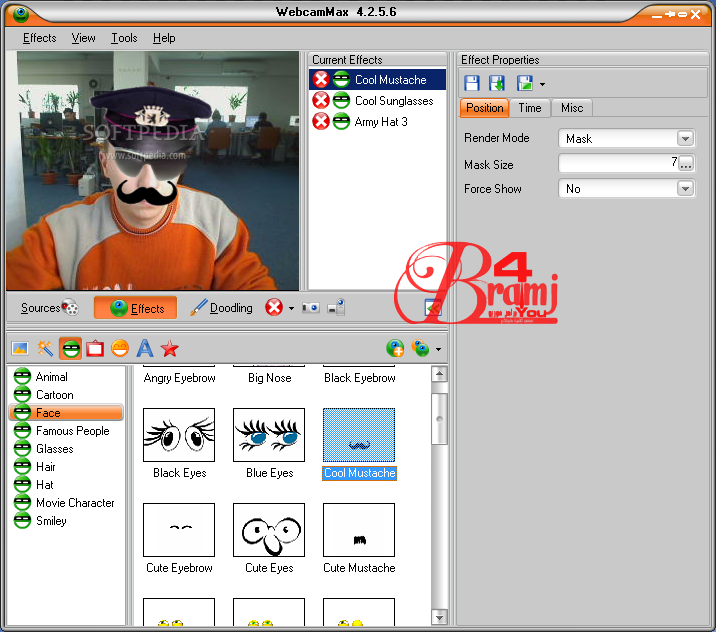Click the add-effect globe with plus icon
The height and width of the screenshot is (632, 716).
(395, 349)
